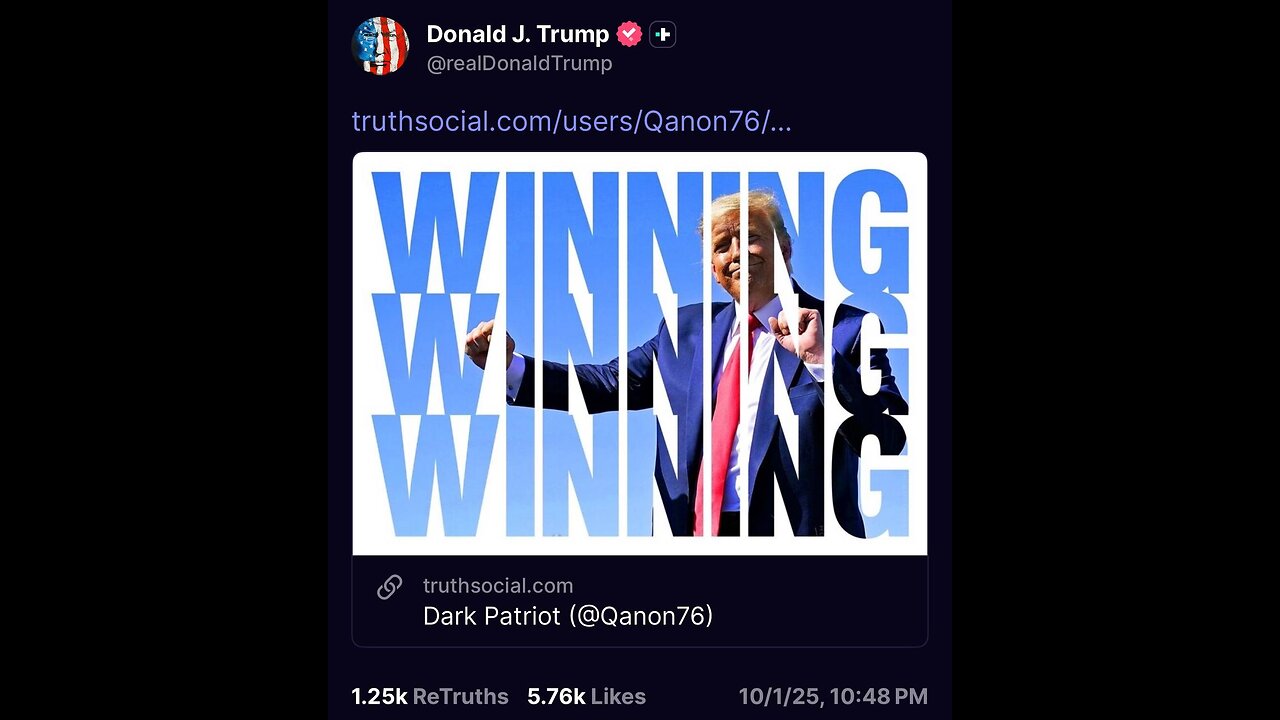View the 1.25k retruth count number
The width and height of the screenshot is (1280, 720).
378,696
